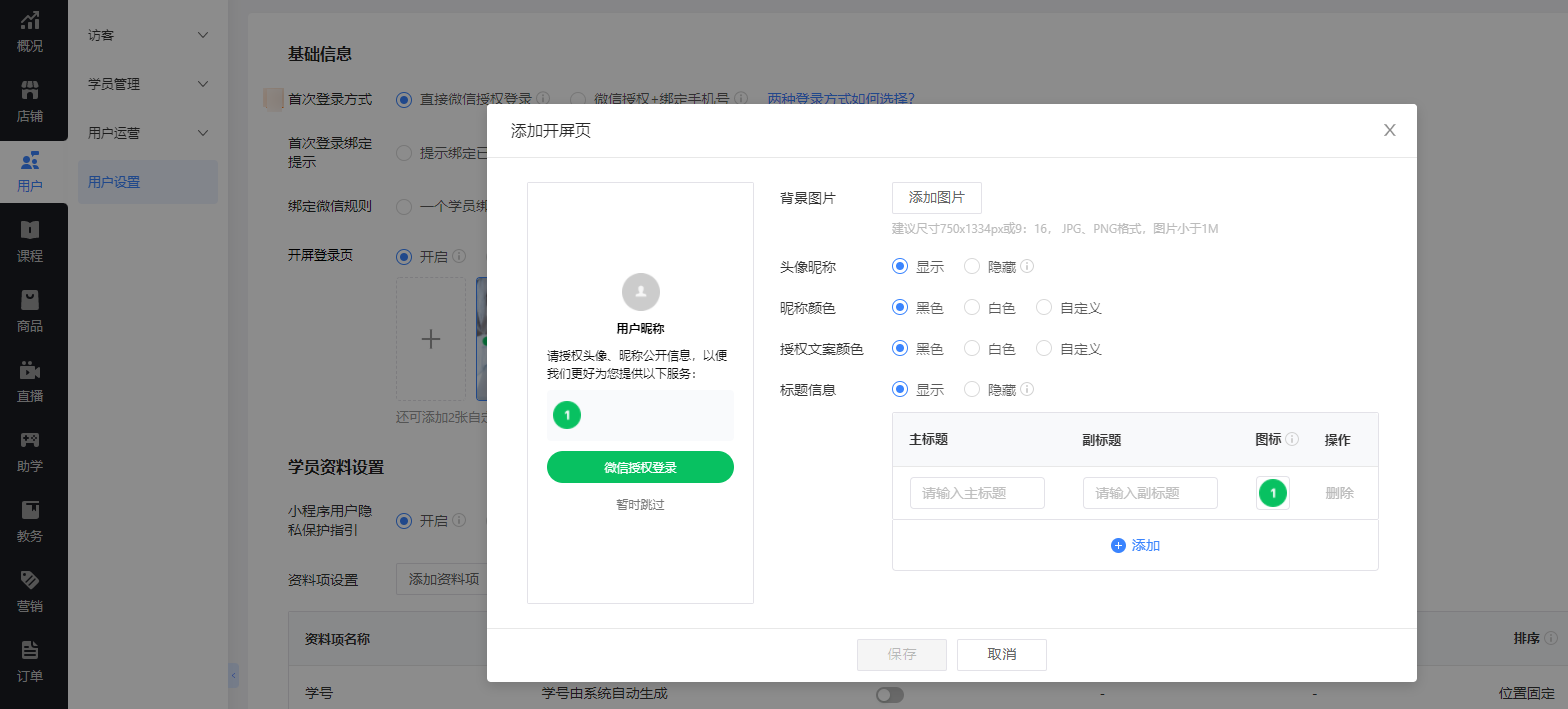
Task: Click the 添加图片 button
Action: [x=936, y=198]
